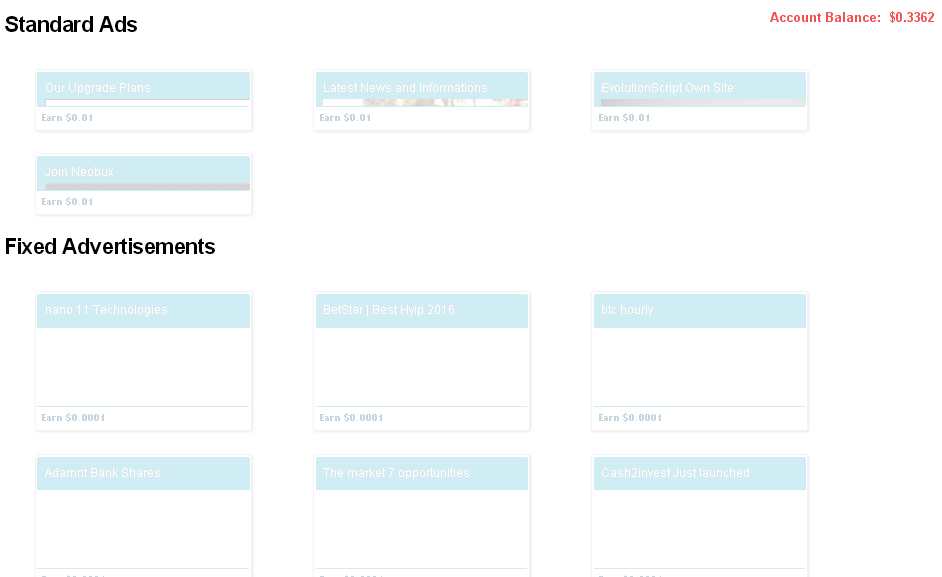Click 'Earn $0.0001' under BetStar ad

(x=351, y=418)
